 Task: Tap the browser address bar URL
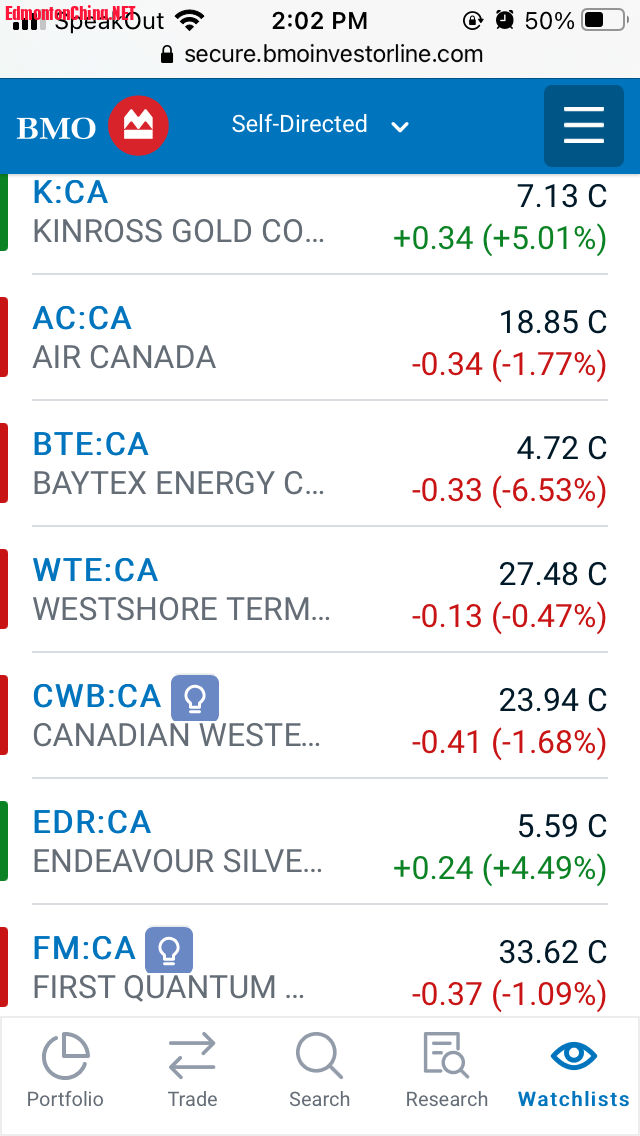coord(332,54)
